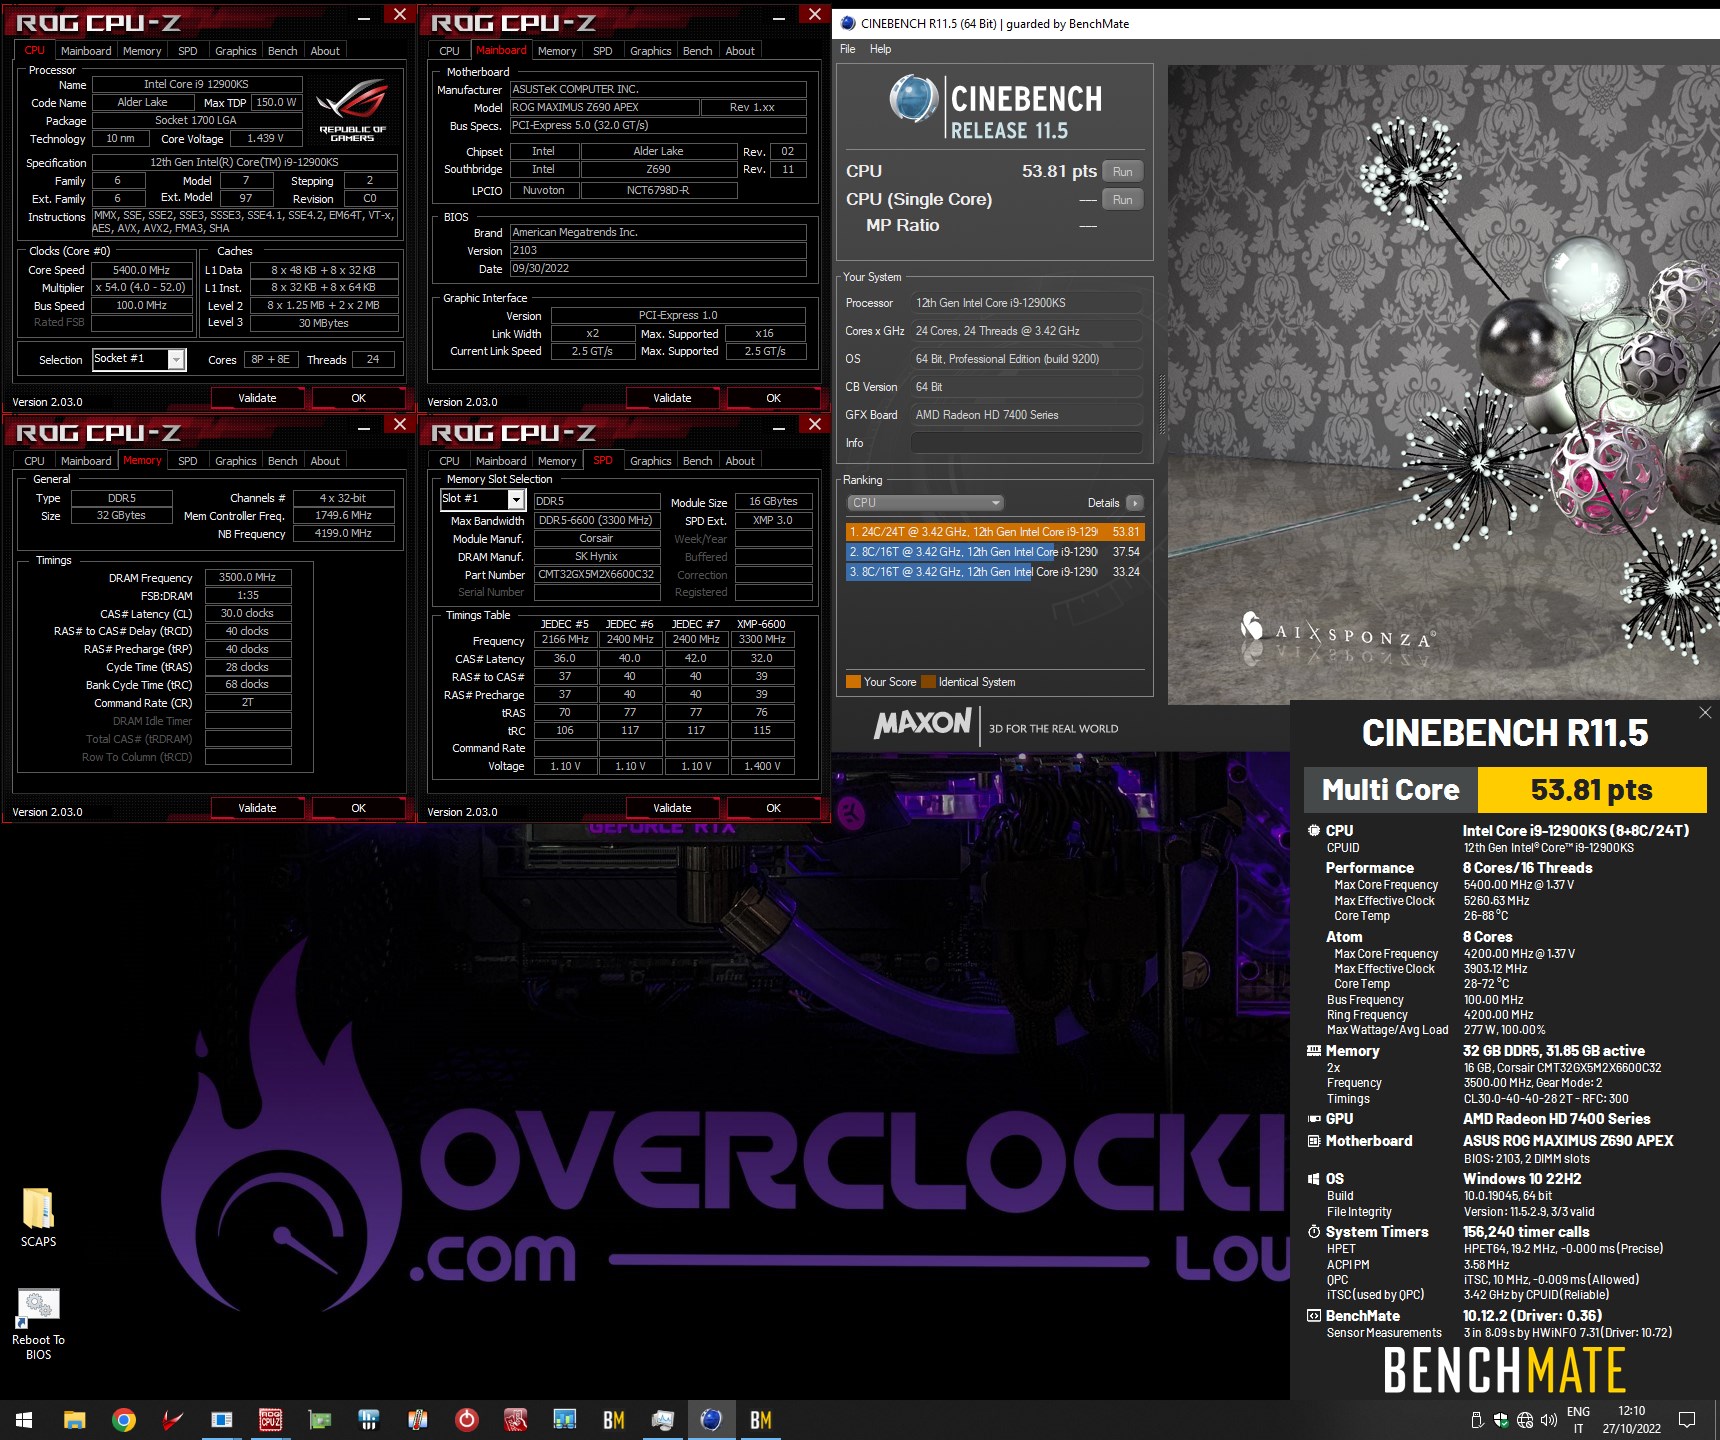Viewport: 1720px width, 1440px height.
Task: Click OK in CPU-Z SPD window
Action: (773, 808)
